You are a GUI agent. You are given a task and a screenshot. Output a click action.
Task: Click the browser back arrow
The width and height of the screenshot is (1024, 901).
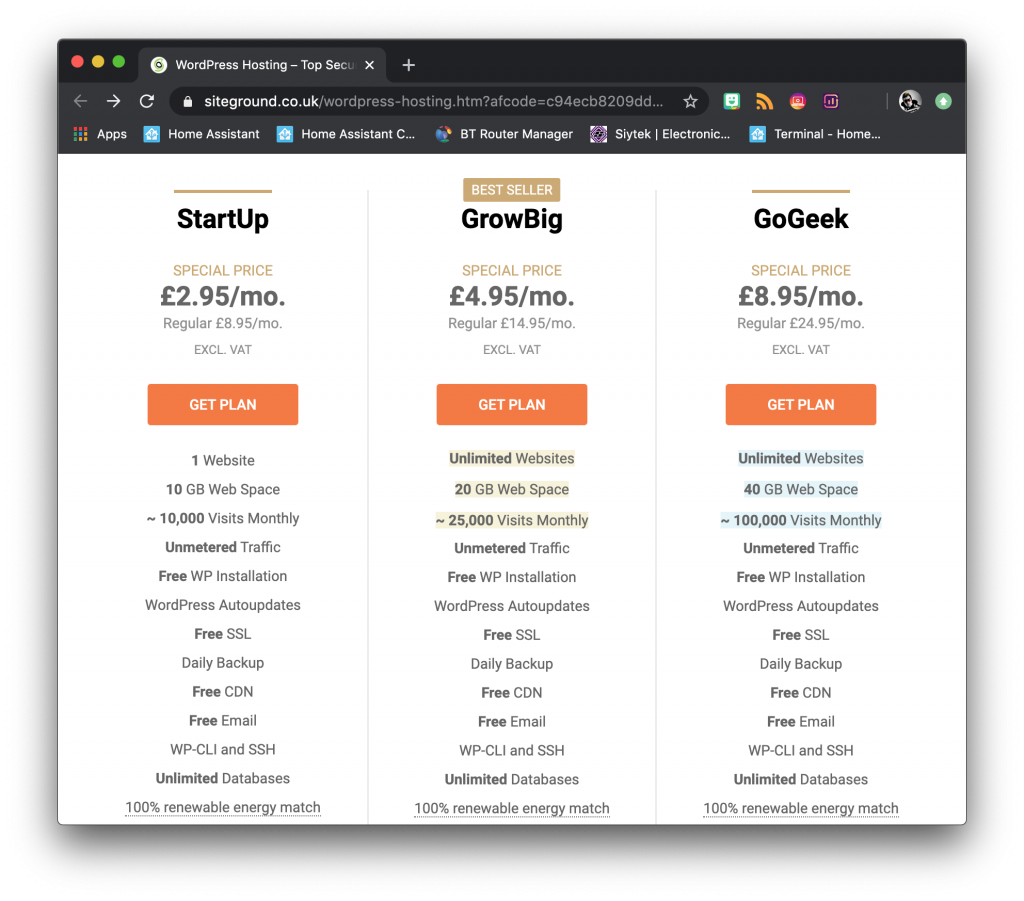click(x=81, y=101)
